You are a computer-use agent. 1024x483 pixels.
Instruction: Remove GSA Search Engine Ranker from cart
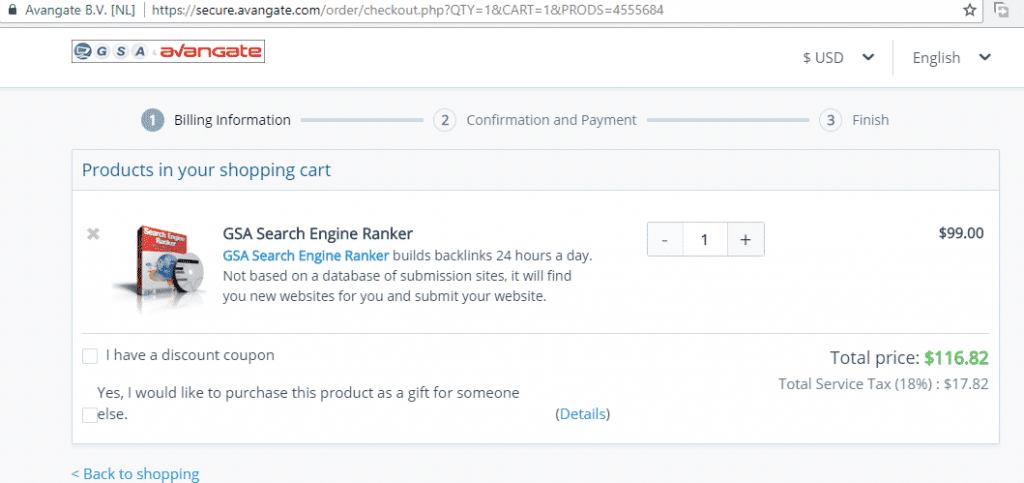coord(93,234)
